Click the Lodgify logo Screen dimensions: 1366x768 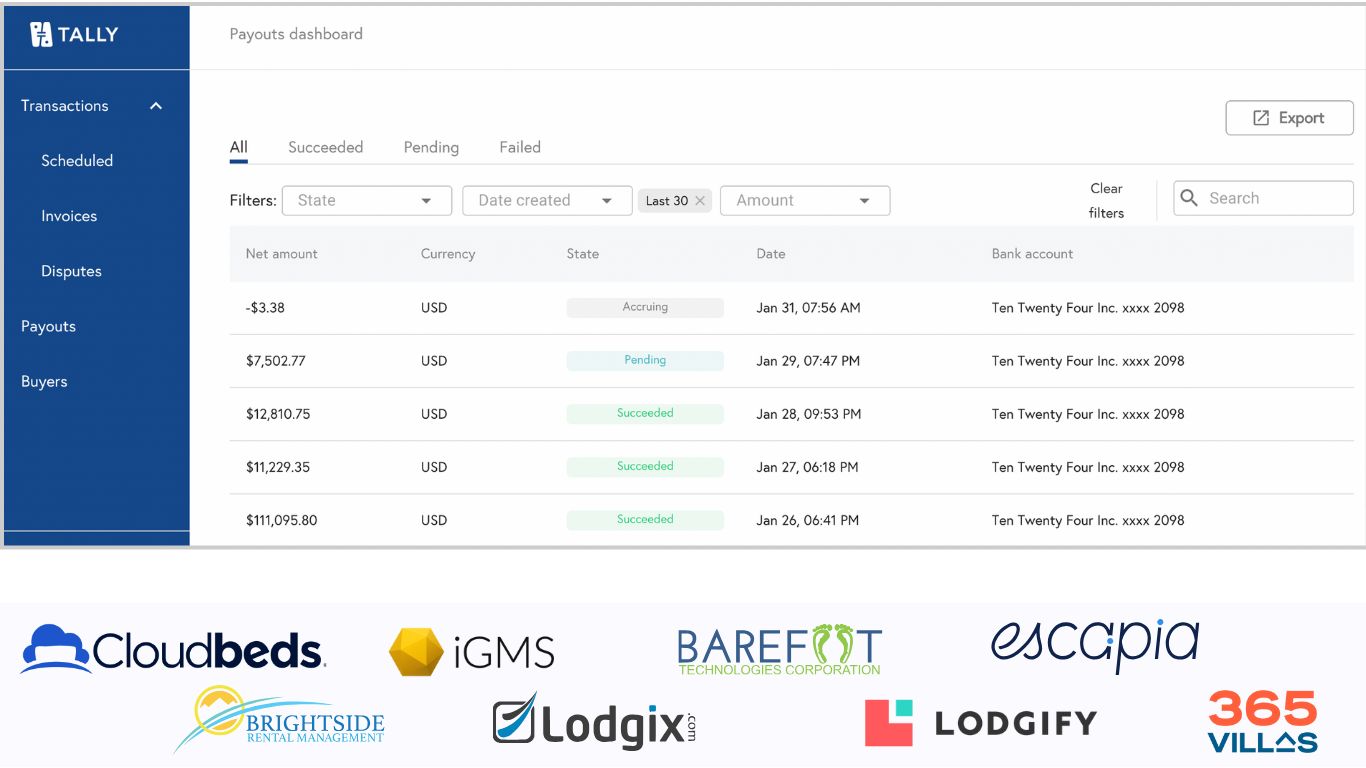coord(980,723)
